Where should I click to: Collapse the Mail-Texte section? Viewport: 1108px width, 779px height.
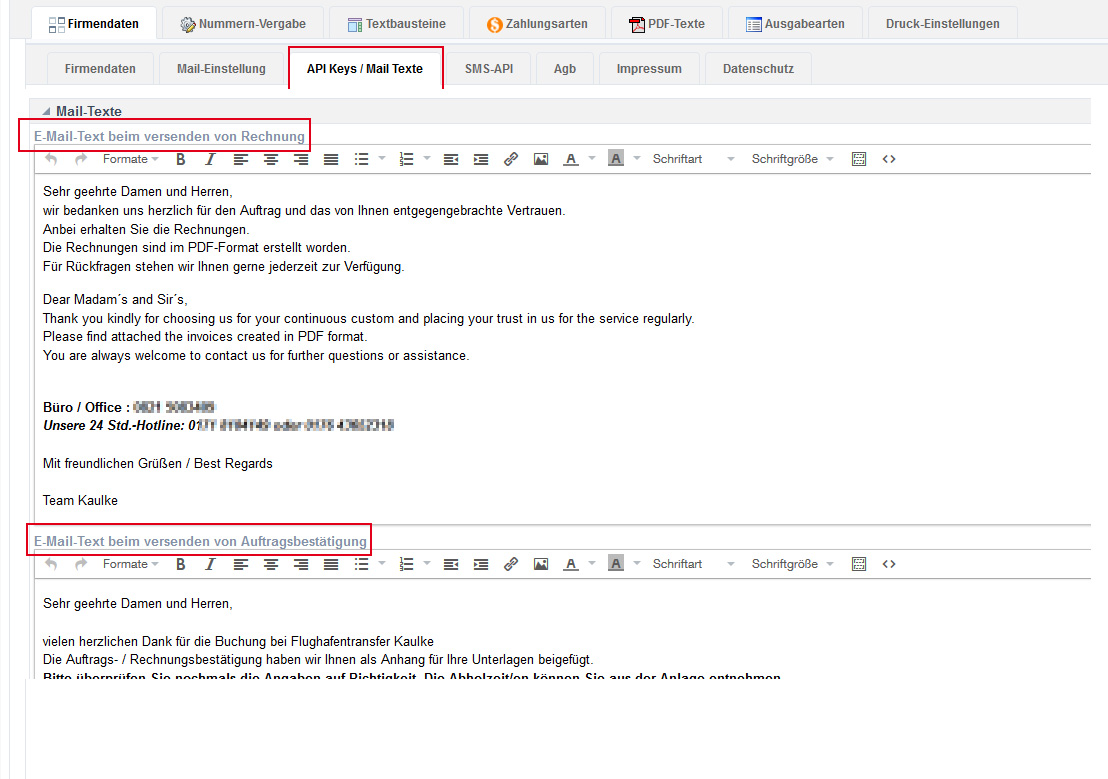click(45, 112)
